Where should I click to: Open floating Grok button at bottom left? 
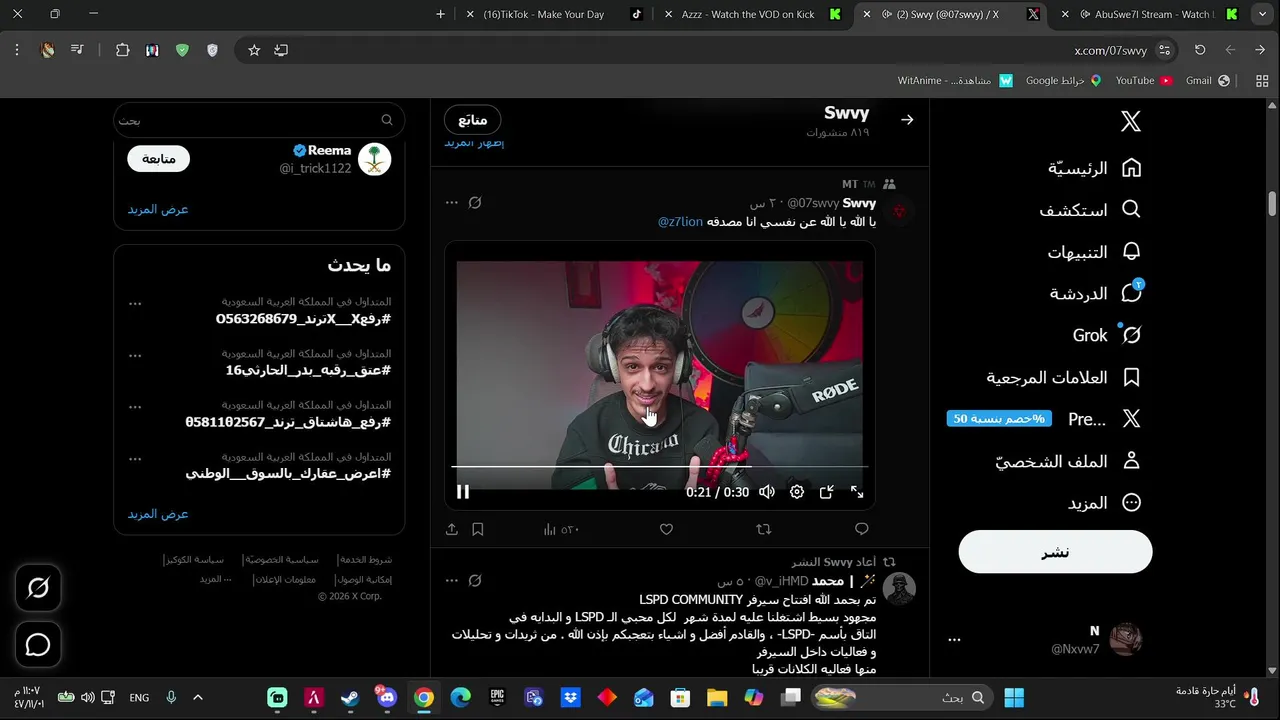[38, 589]
